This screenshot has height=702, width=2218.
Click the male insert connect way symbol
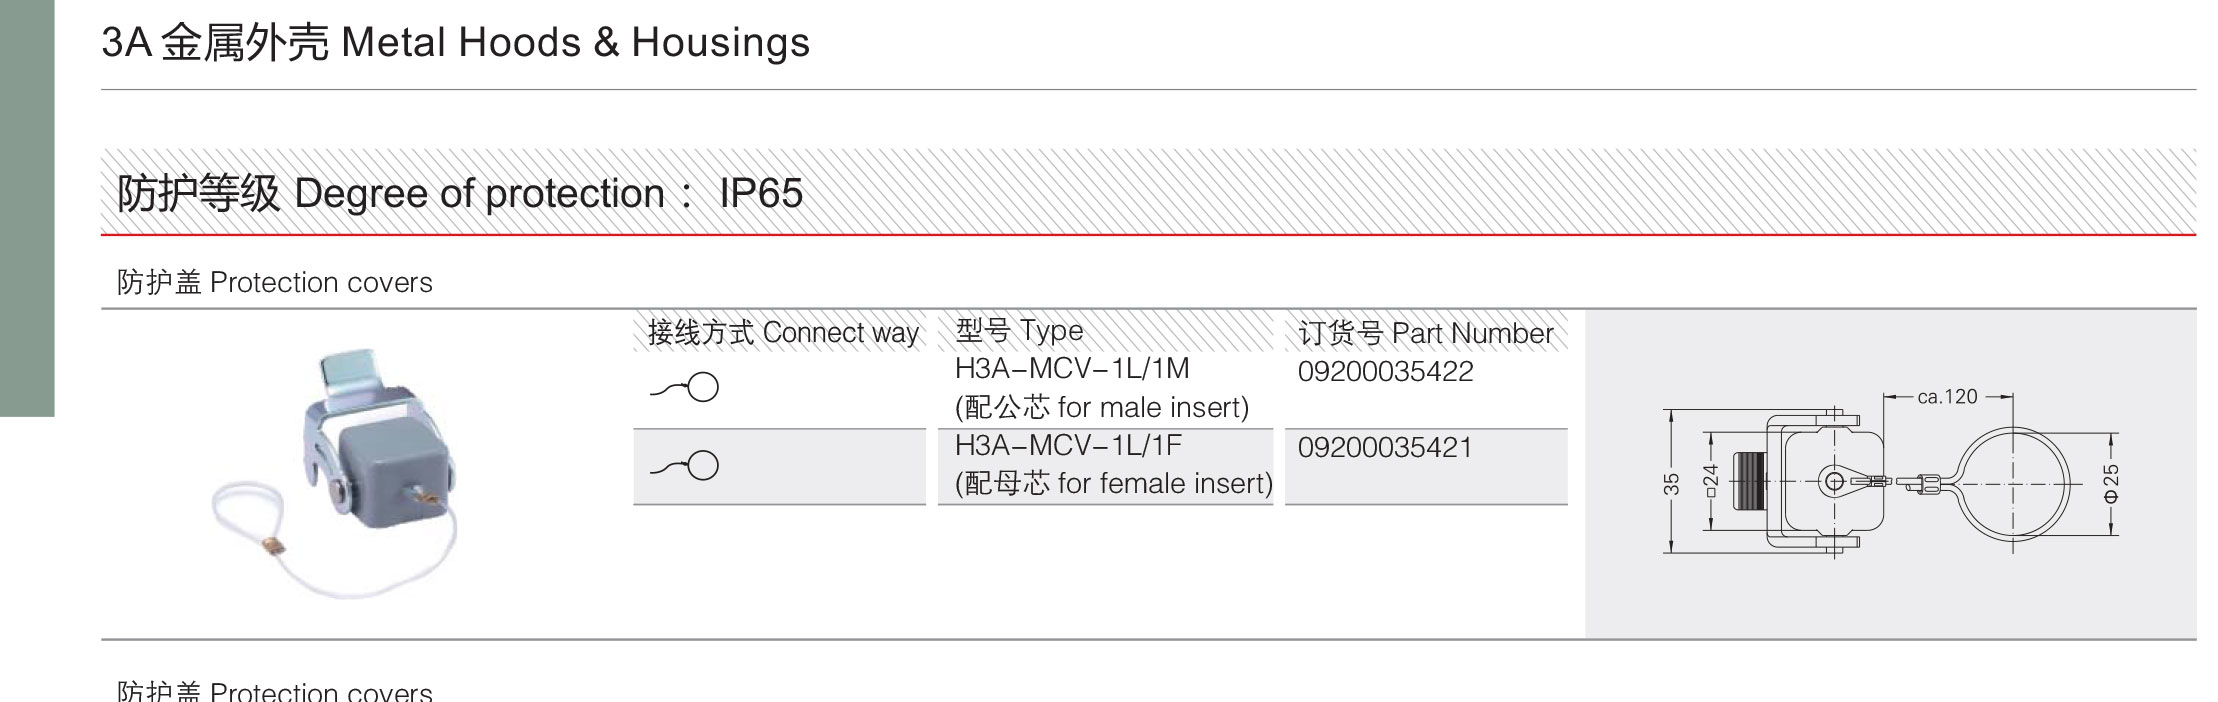685,387
